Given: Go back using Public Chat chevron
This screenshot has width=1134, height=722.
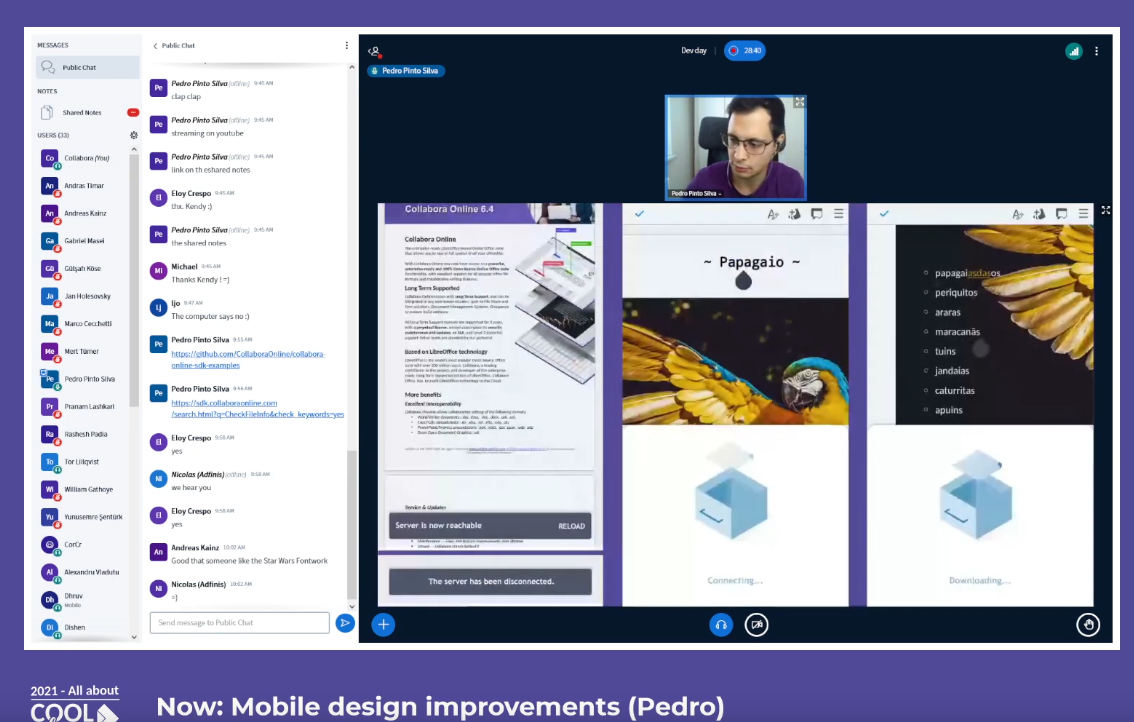Looking at the screenshot, I should 155,46.
